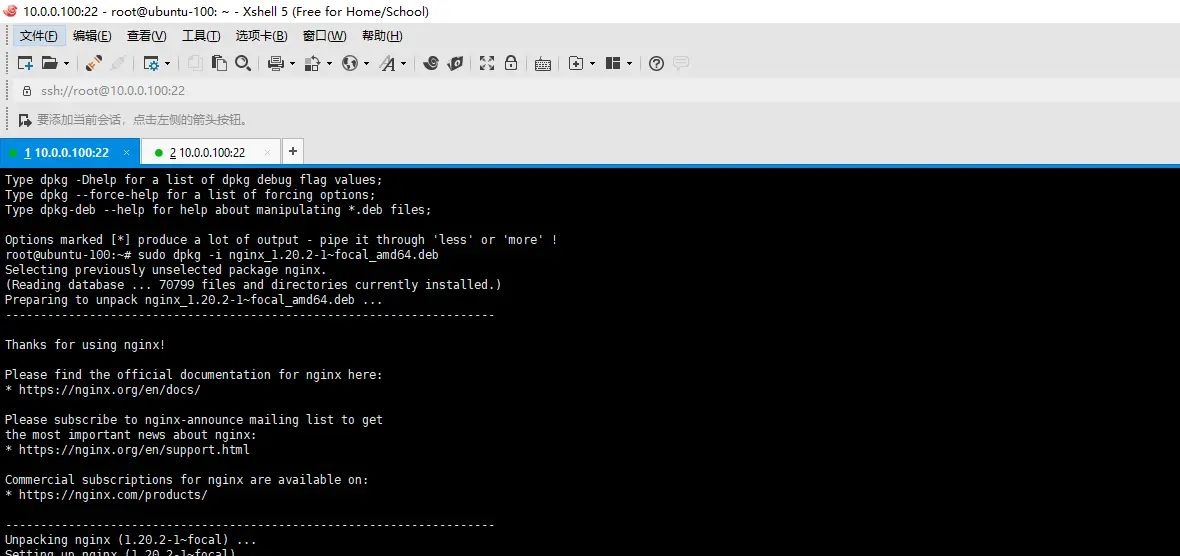Click the Help question mark icon
1180x556 pixels.
(x=656, y=63)
